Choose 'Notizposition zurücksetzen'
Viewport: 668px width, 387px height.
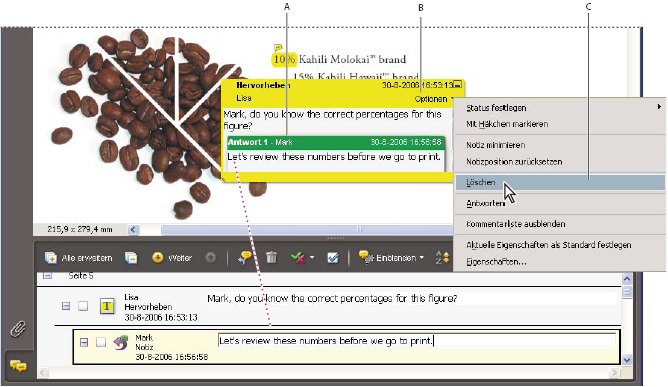(x=559, y=162)
